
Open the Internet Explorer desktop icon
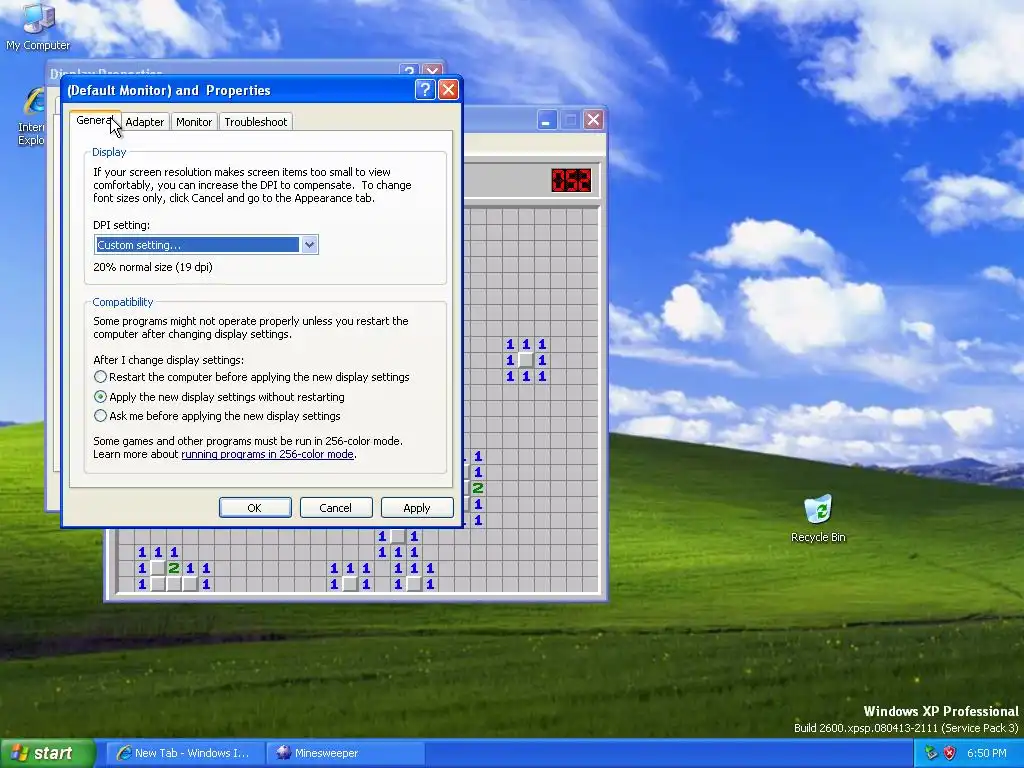[31, 118]
